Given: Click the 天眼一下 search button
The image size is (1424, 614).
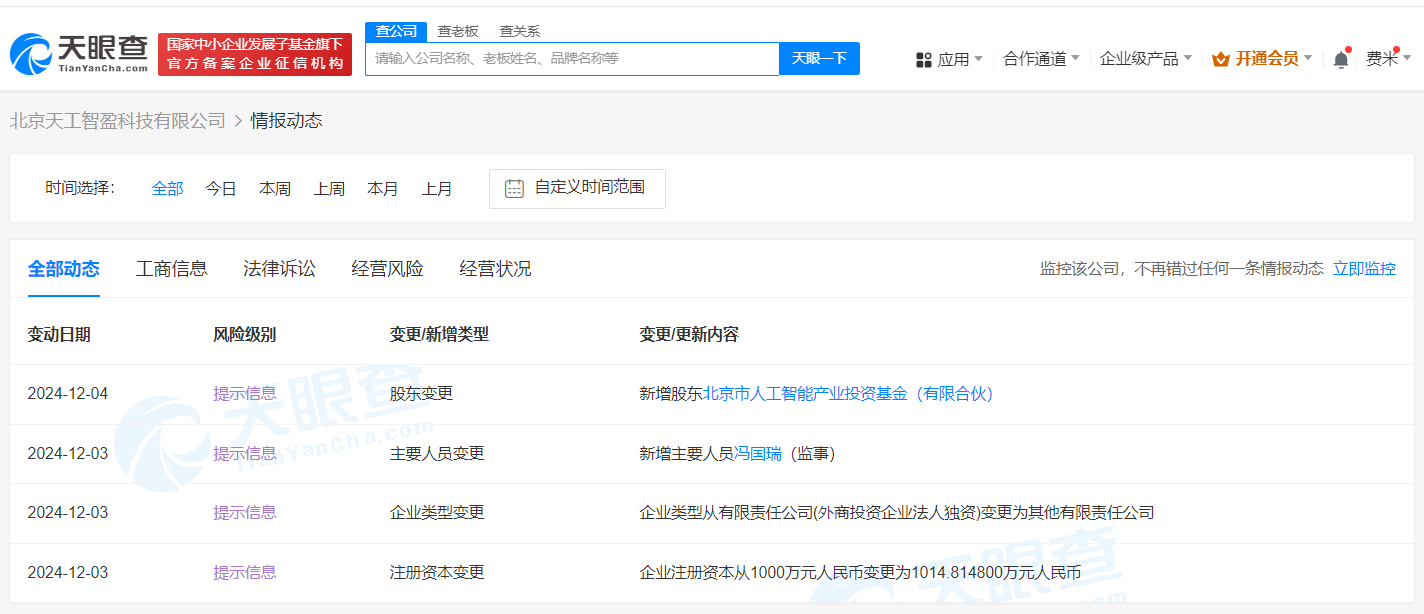Looking at the screenshot, I should (819, 58).
